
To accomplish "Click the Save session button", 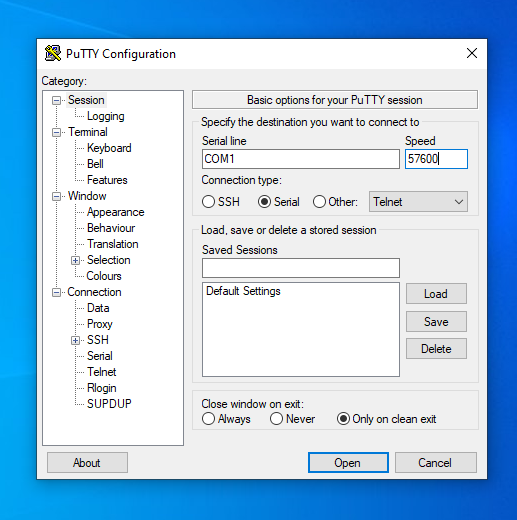I will point(436,322).
